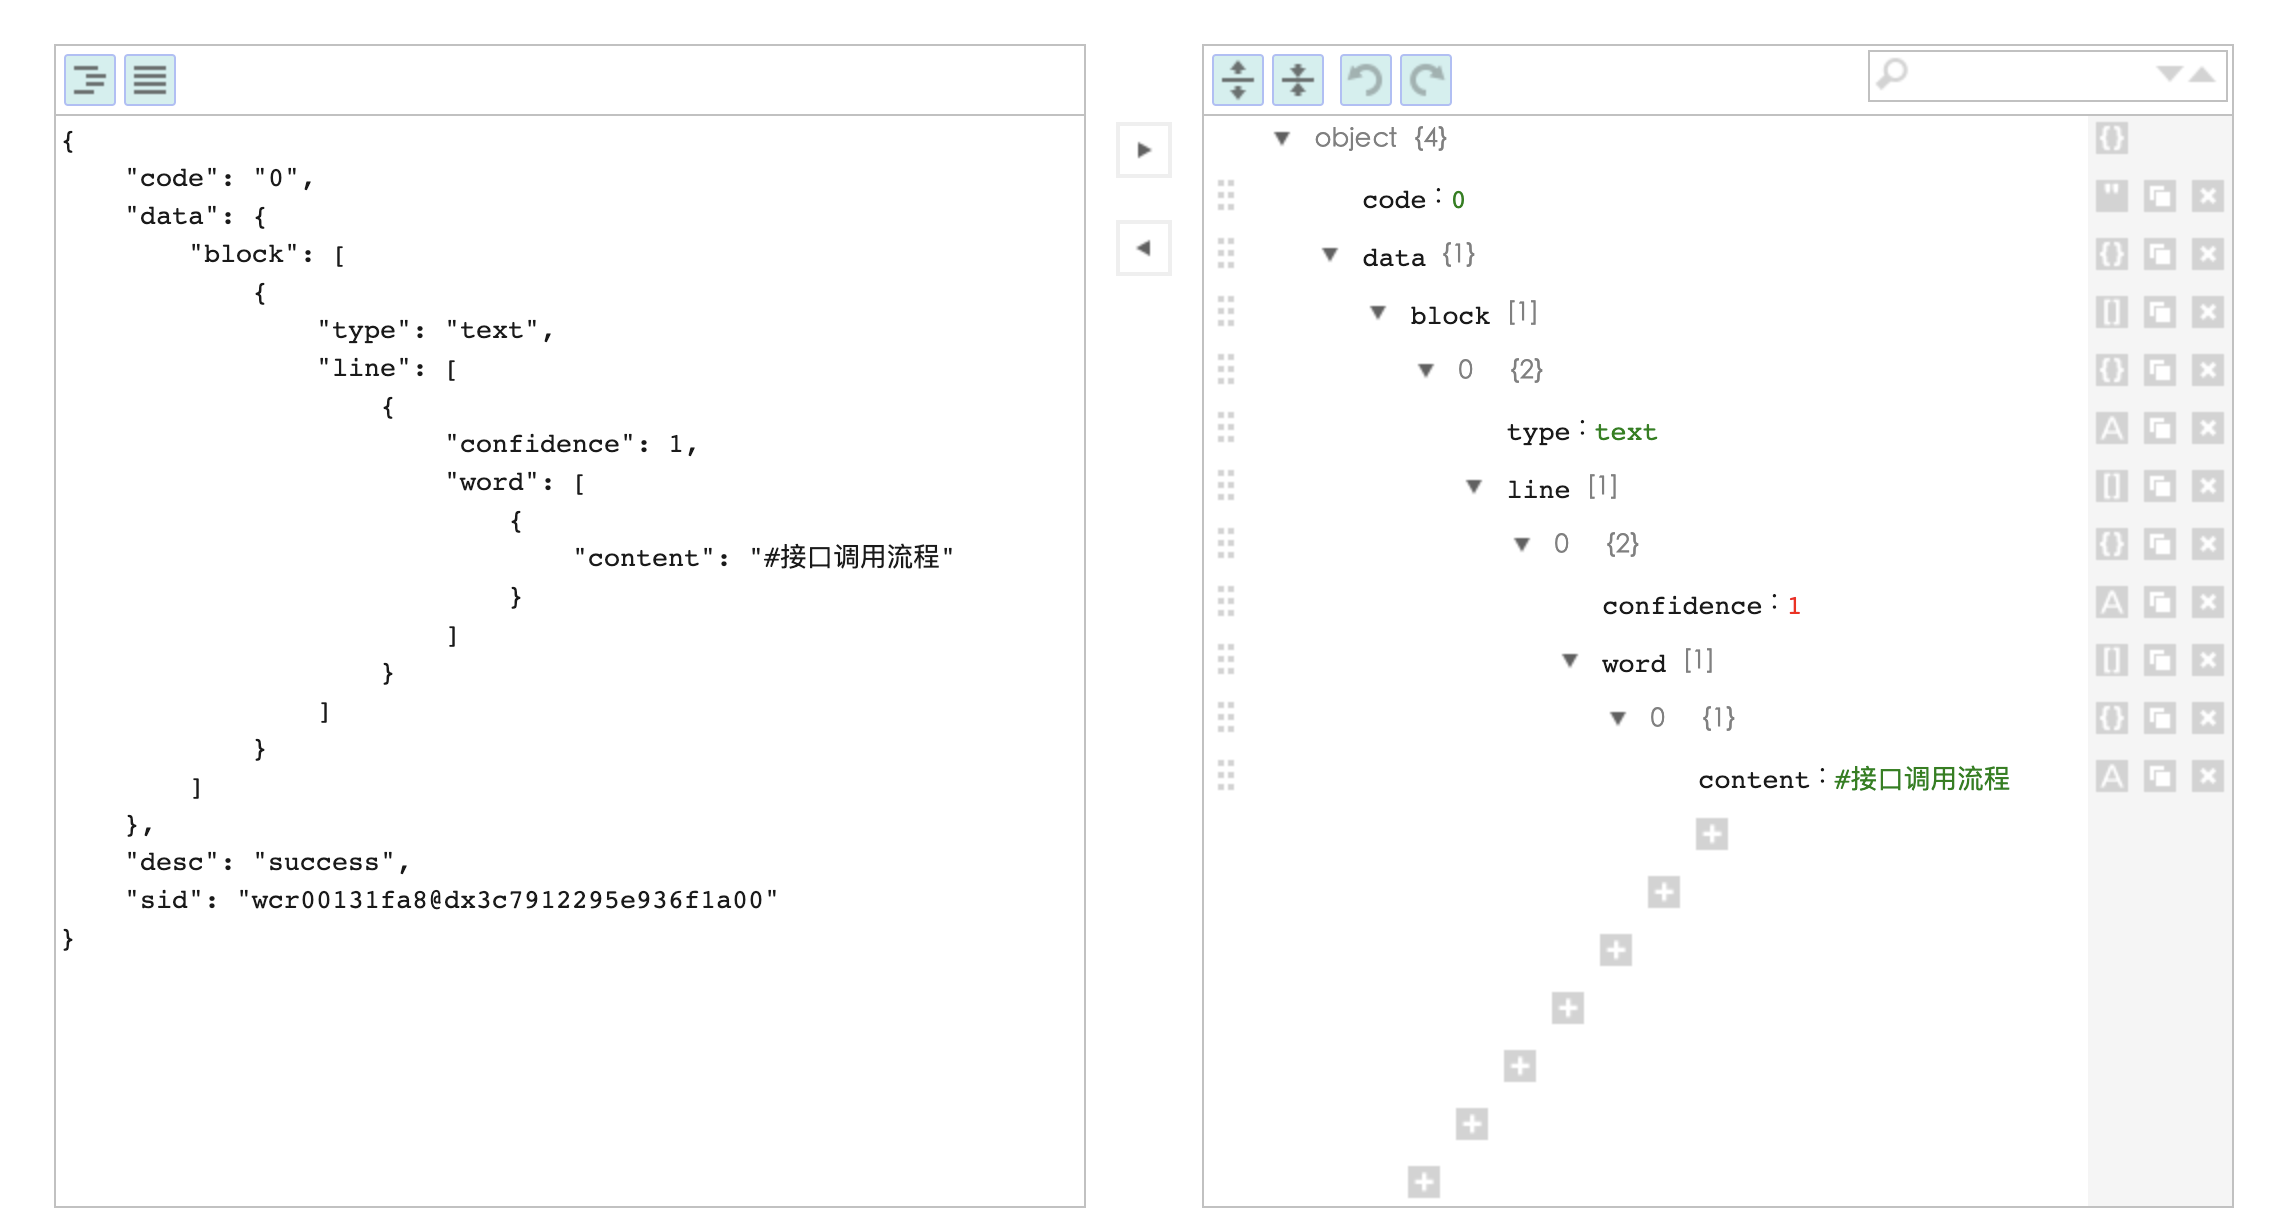Append a field below the content row
This screenshot has height=1230, width=2280.
tap(1711, 834)
